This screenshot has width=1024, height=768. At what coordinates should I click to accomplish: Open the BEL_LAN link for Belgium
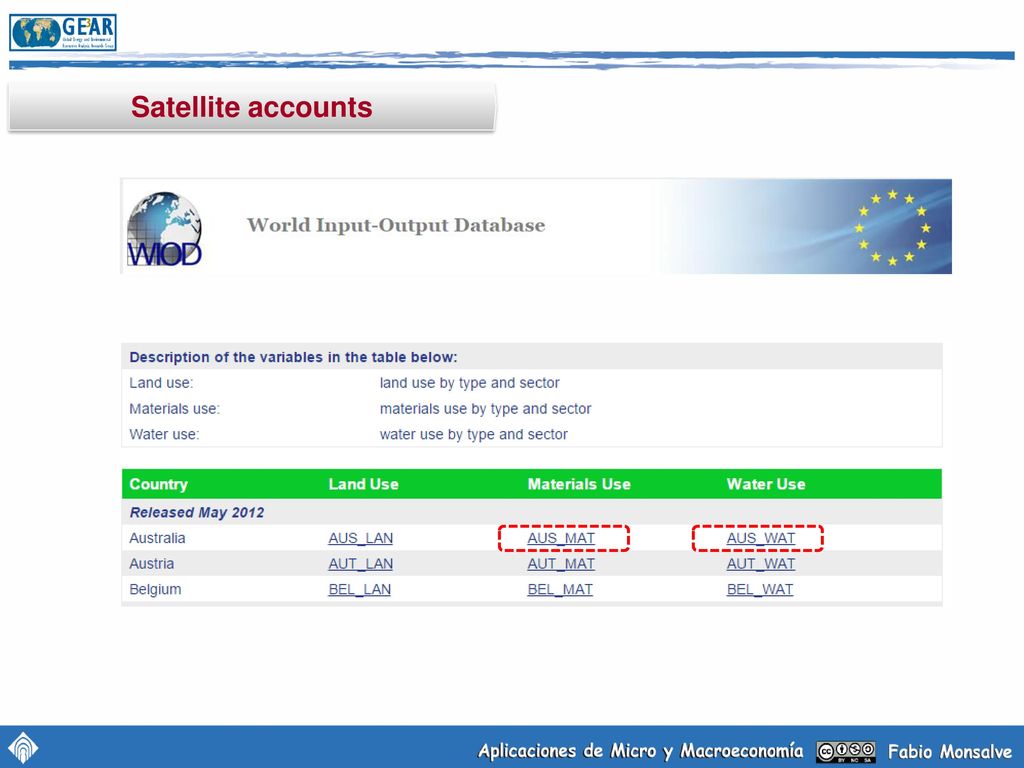pos(359,589)
